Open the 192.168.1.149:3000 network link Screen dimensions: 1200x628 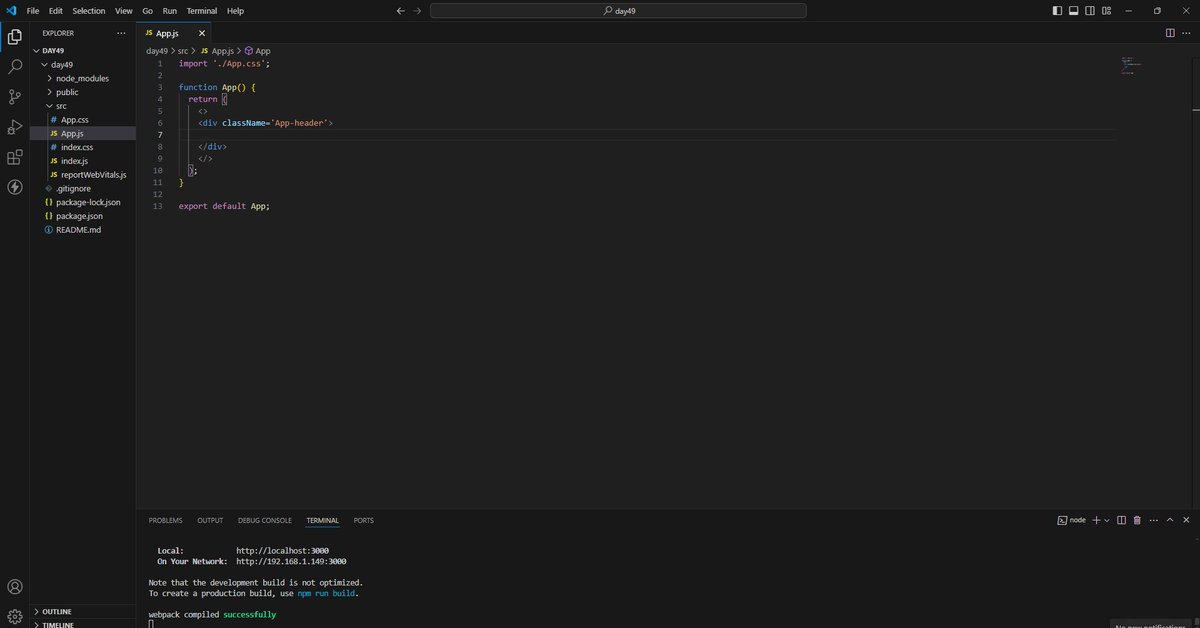pos(292,561)
